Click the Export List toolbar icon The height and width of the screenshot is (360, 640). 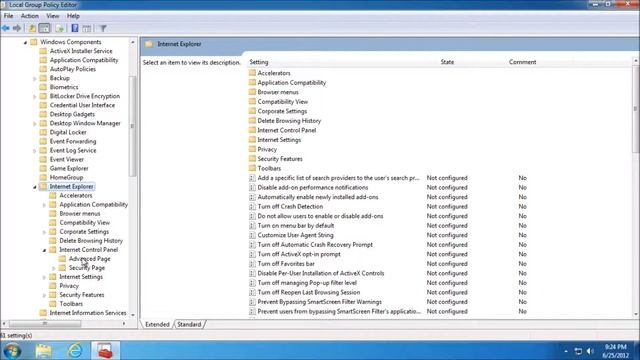point(60,28)
